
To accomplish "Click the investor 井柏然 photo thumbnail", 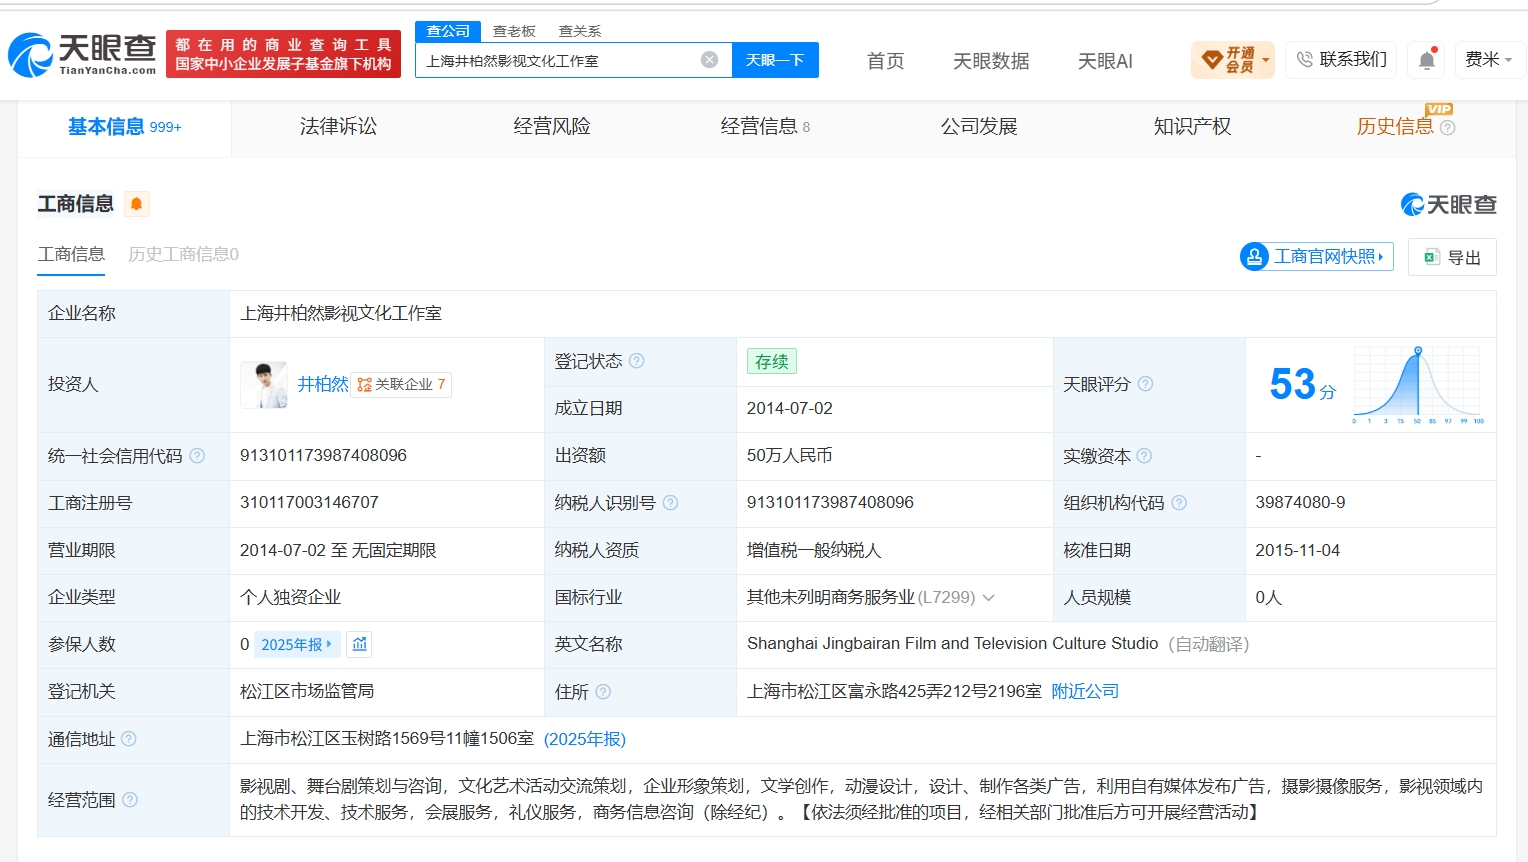I will pyautogui.click(x=264, y=385).
